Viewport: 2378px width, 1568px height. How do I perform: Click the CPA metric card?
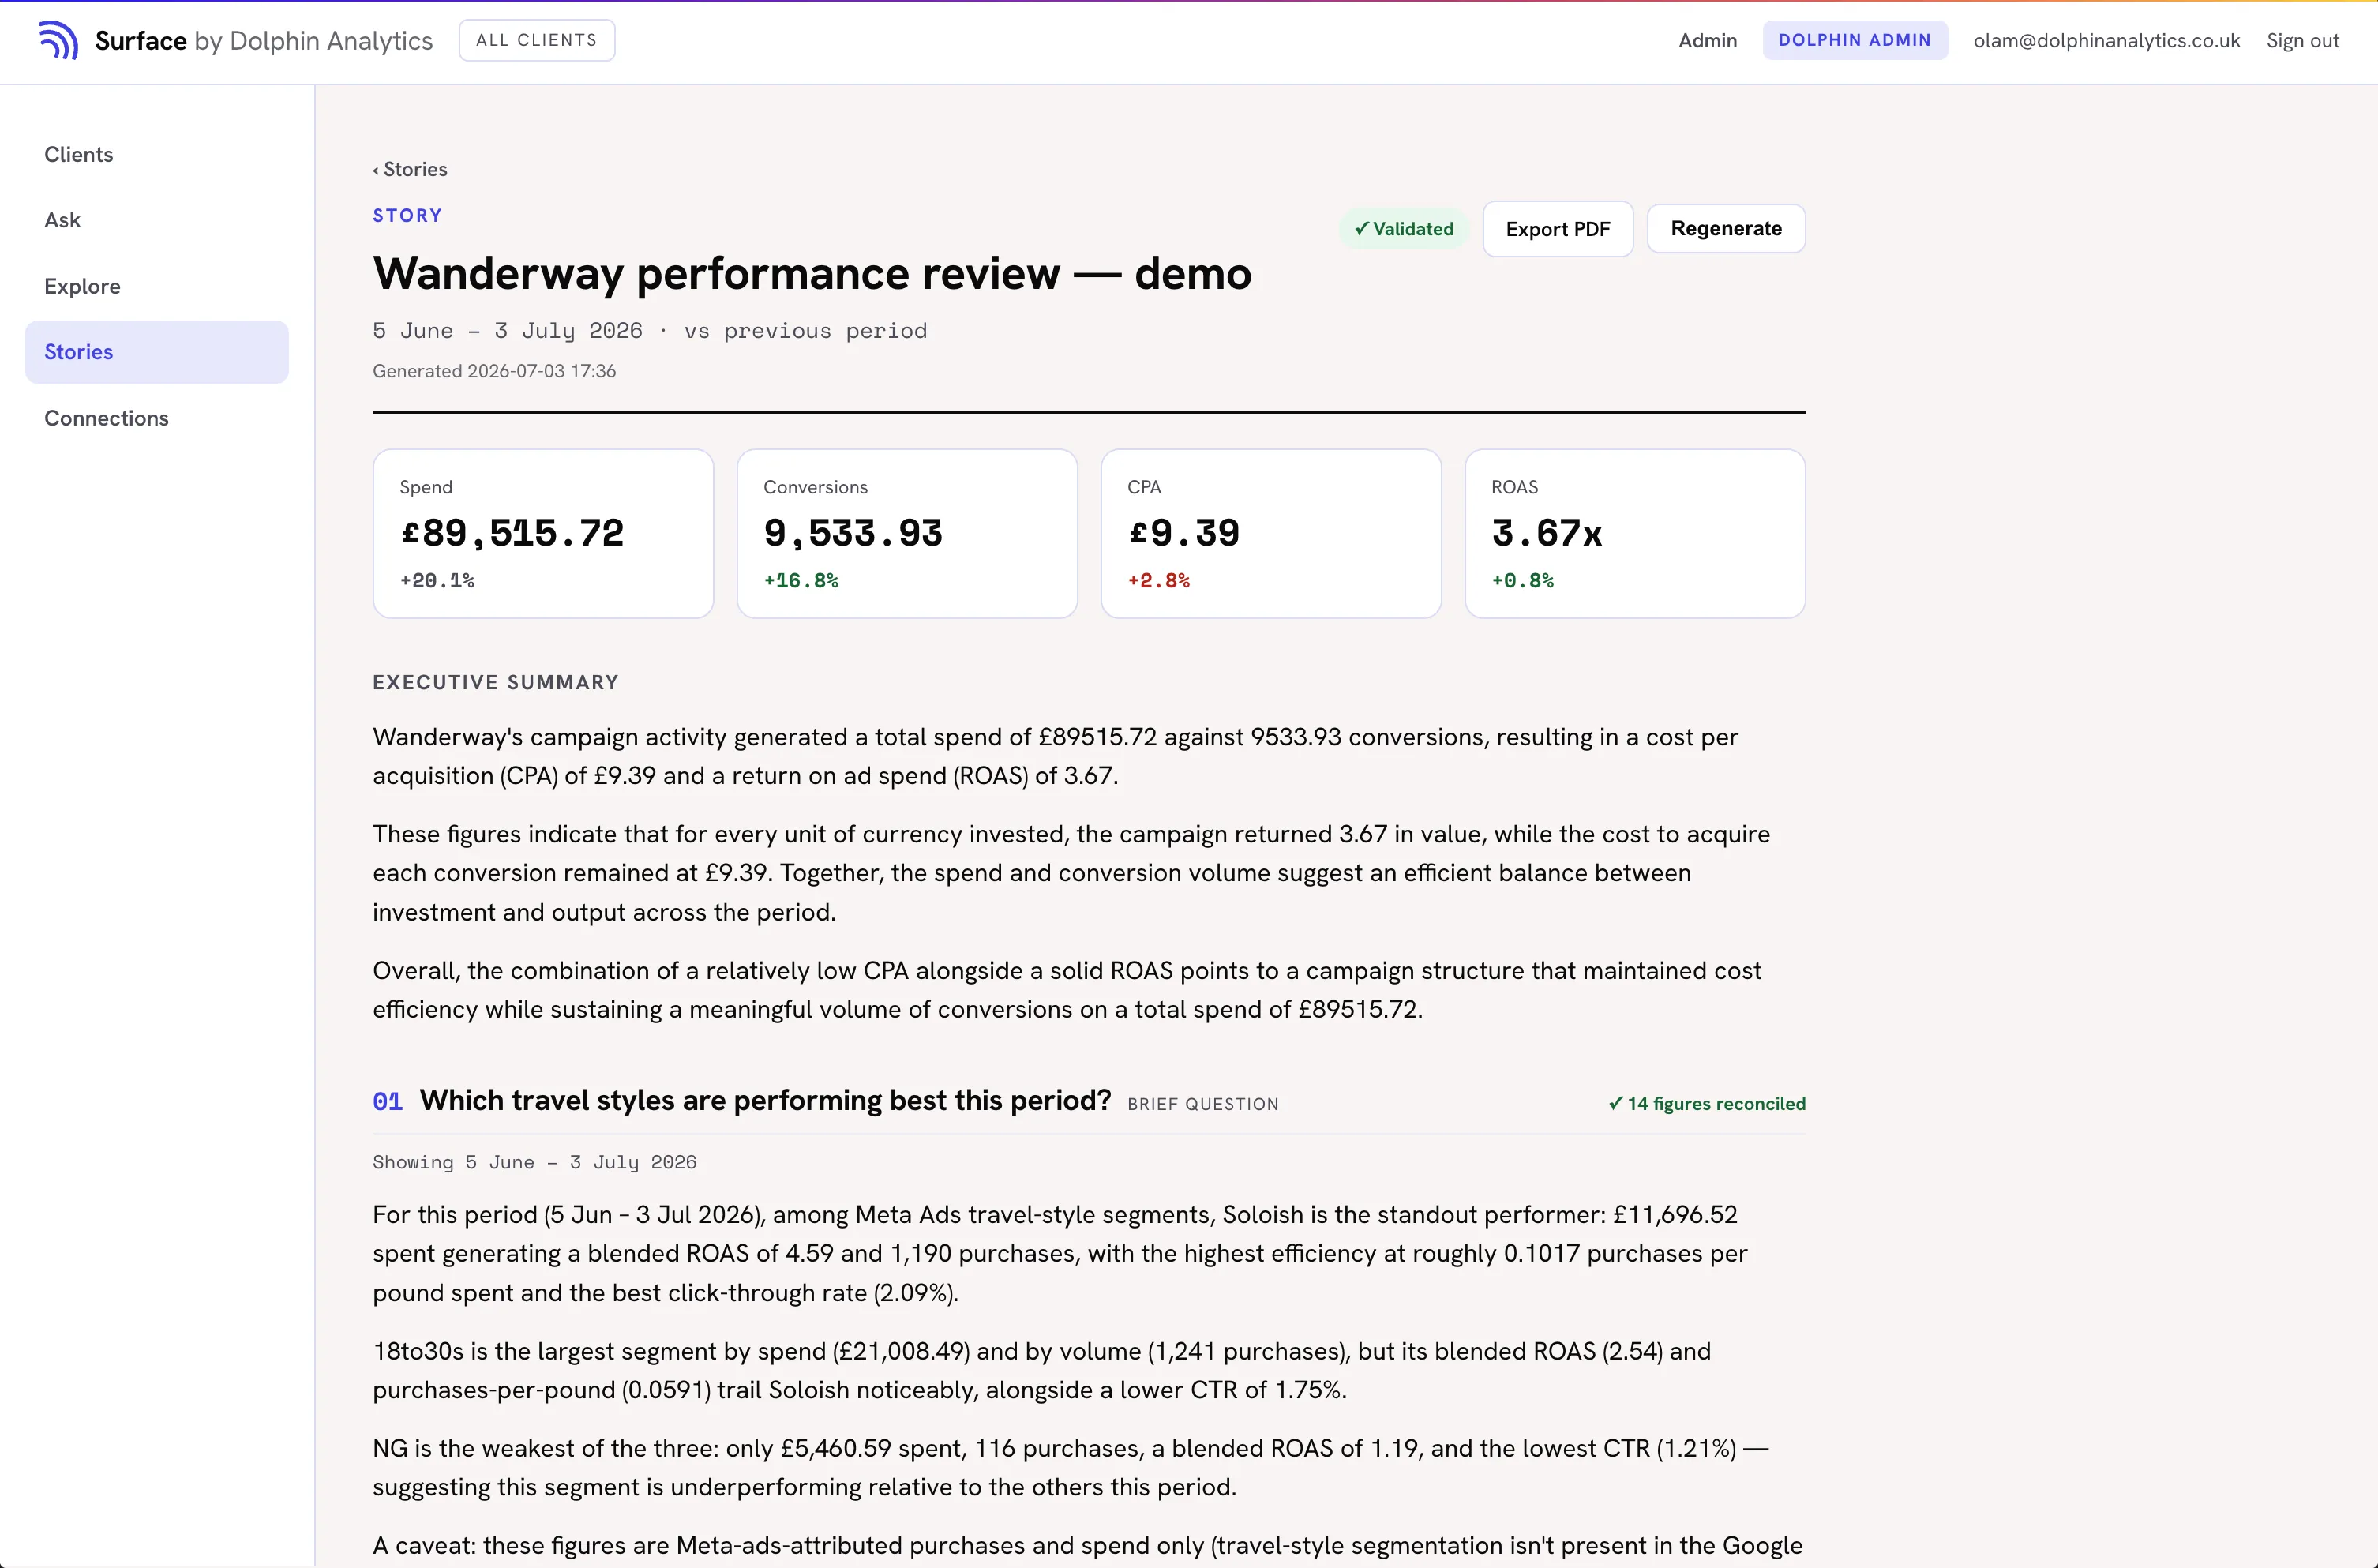click(1271, 533)
